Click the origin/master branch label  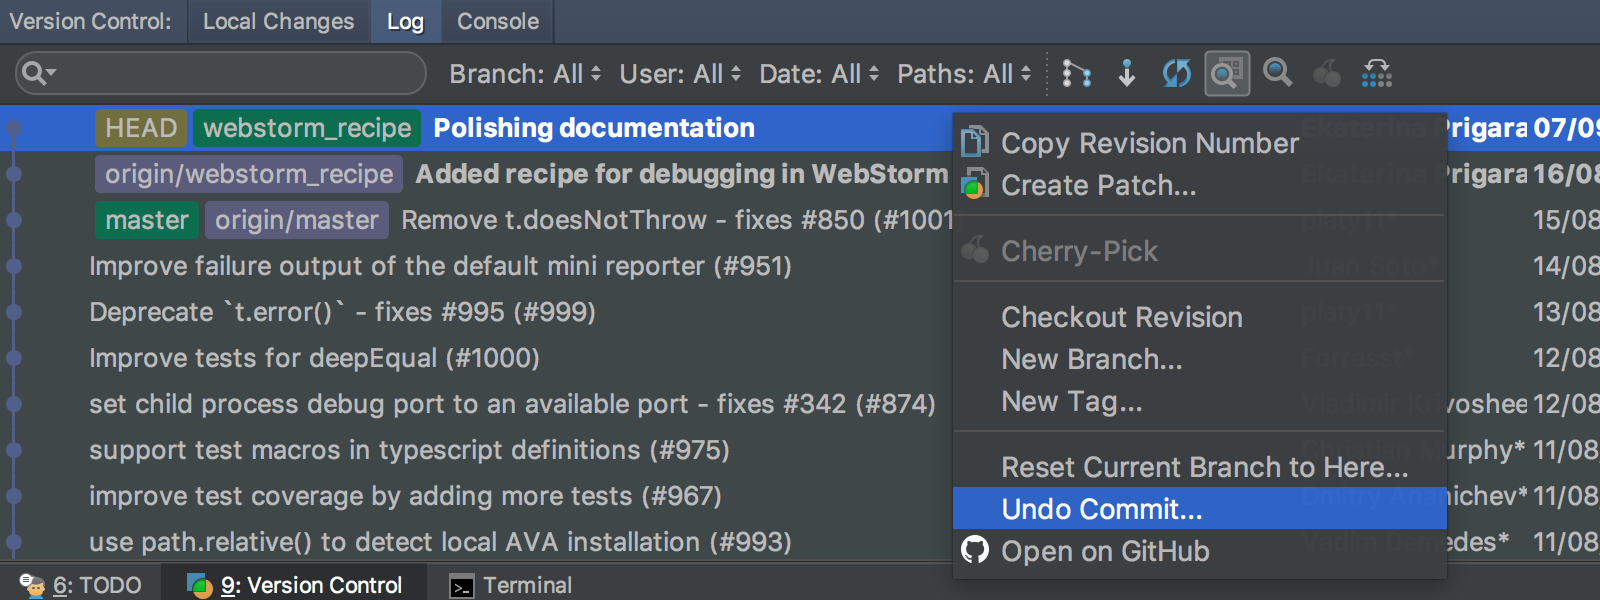point(297,220)
